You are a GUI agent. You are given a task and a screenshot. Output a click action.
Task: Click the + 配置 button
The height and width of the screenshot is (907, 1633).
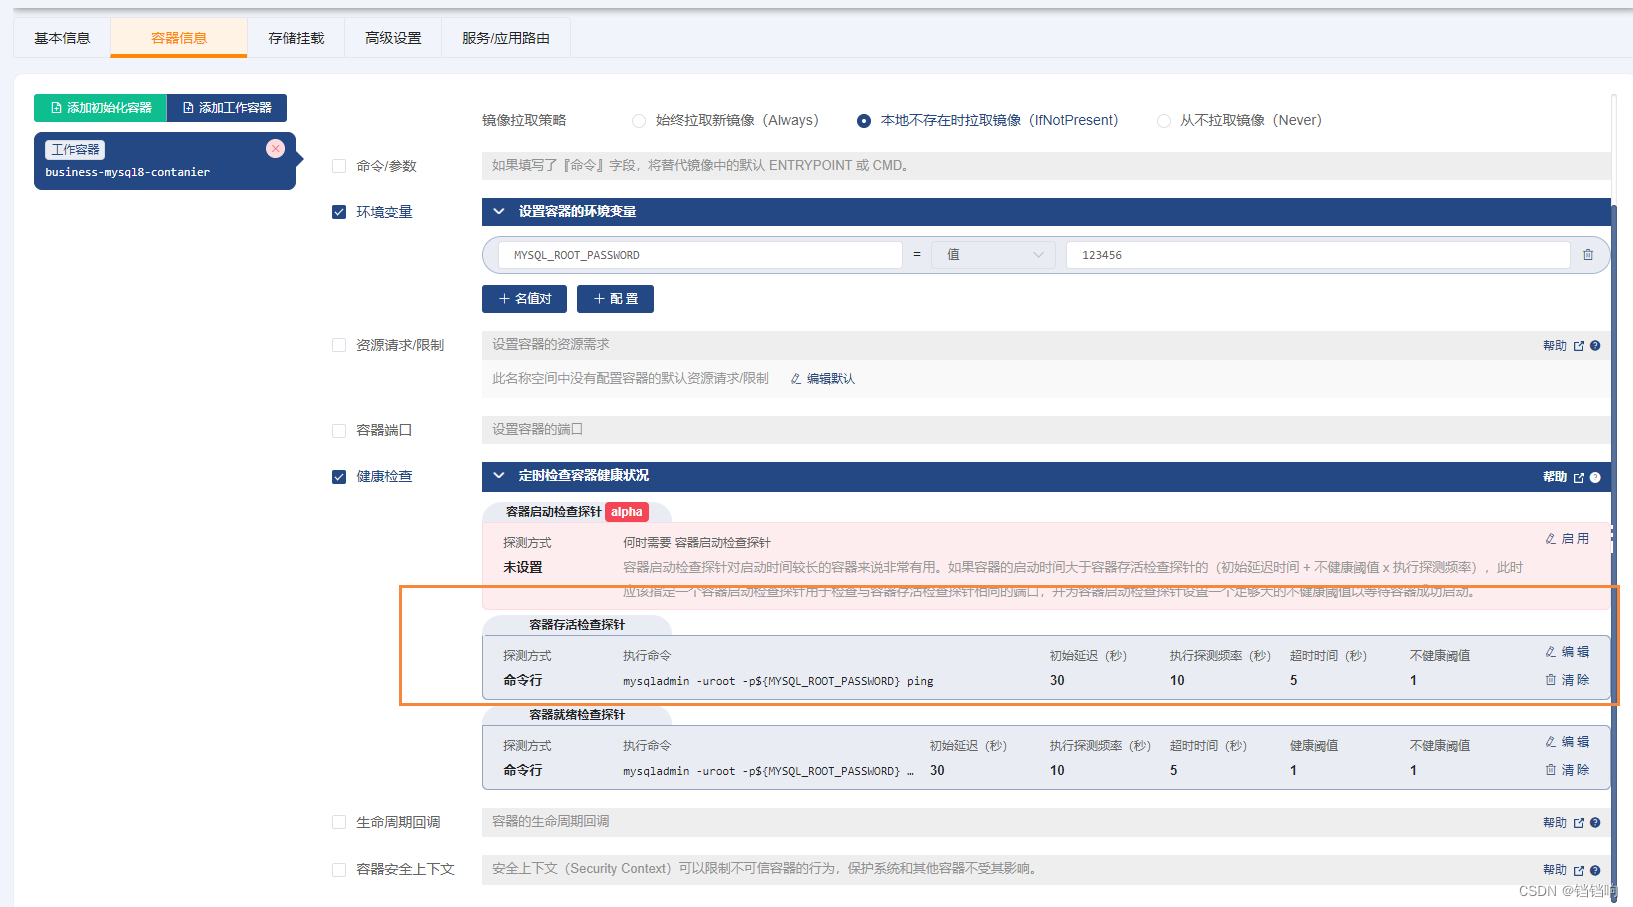pos(615,299)
